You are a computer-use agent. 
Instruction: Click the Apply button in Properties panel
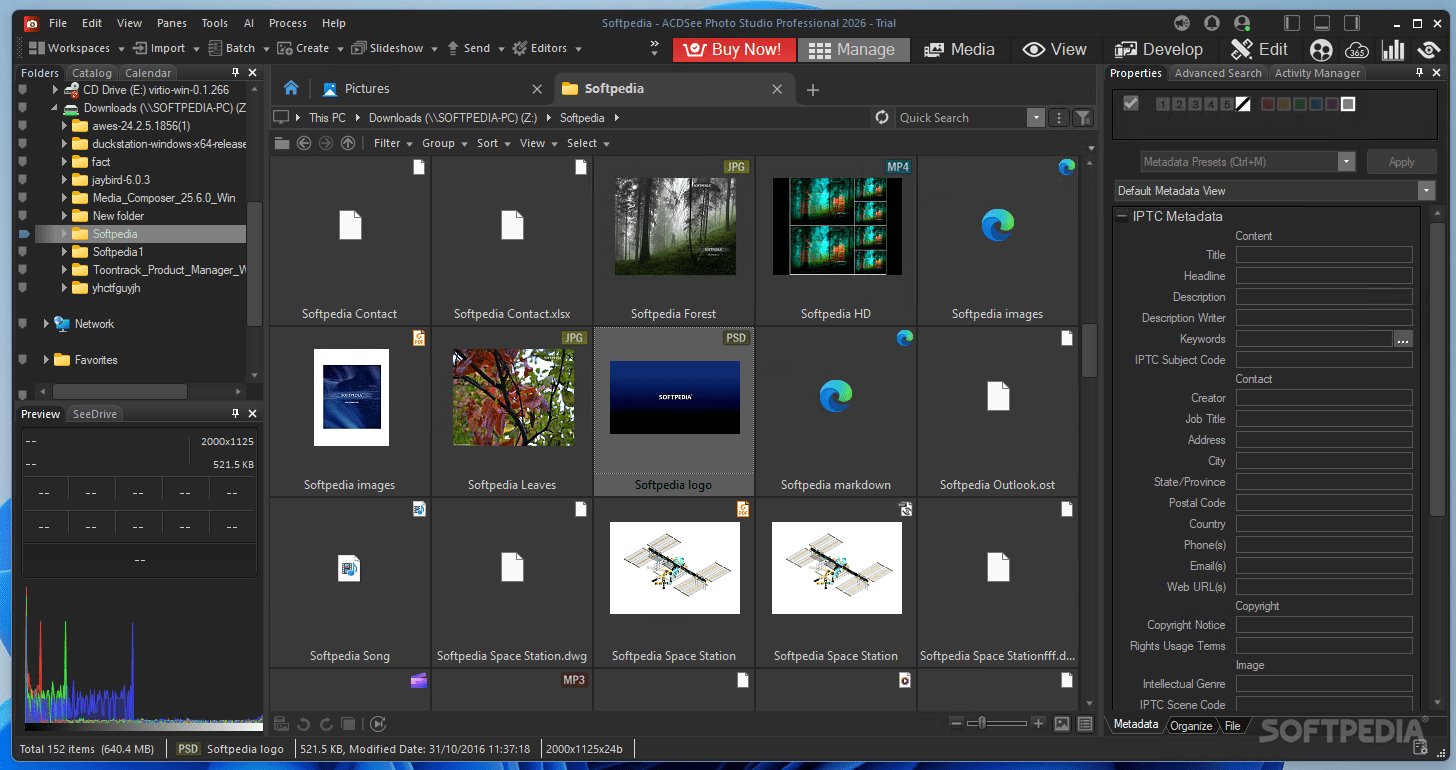point(1401,161)
